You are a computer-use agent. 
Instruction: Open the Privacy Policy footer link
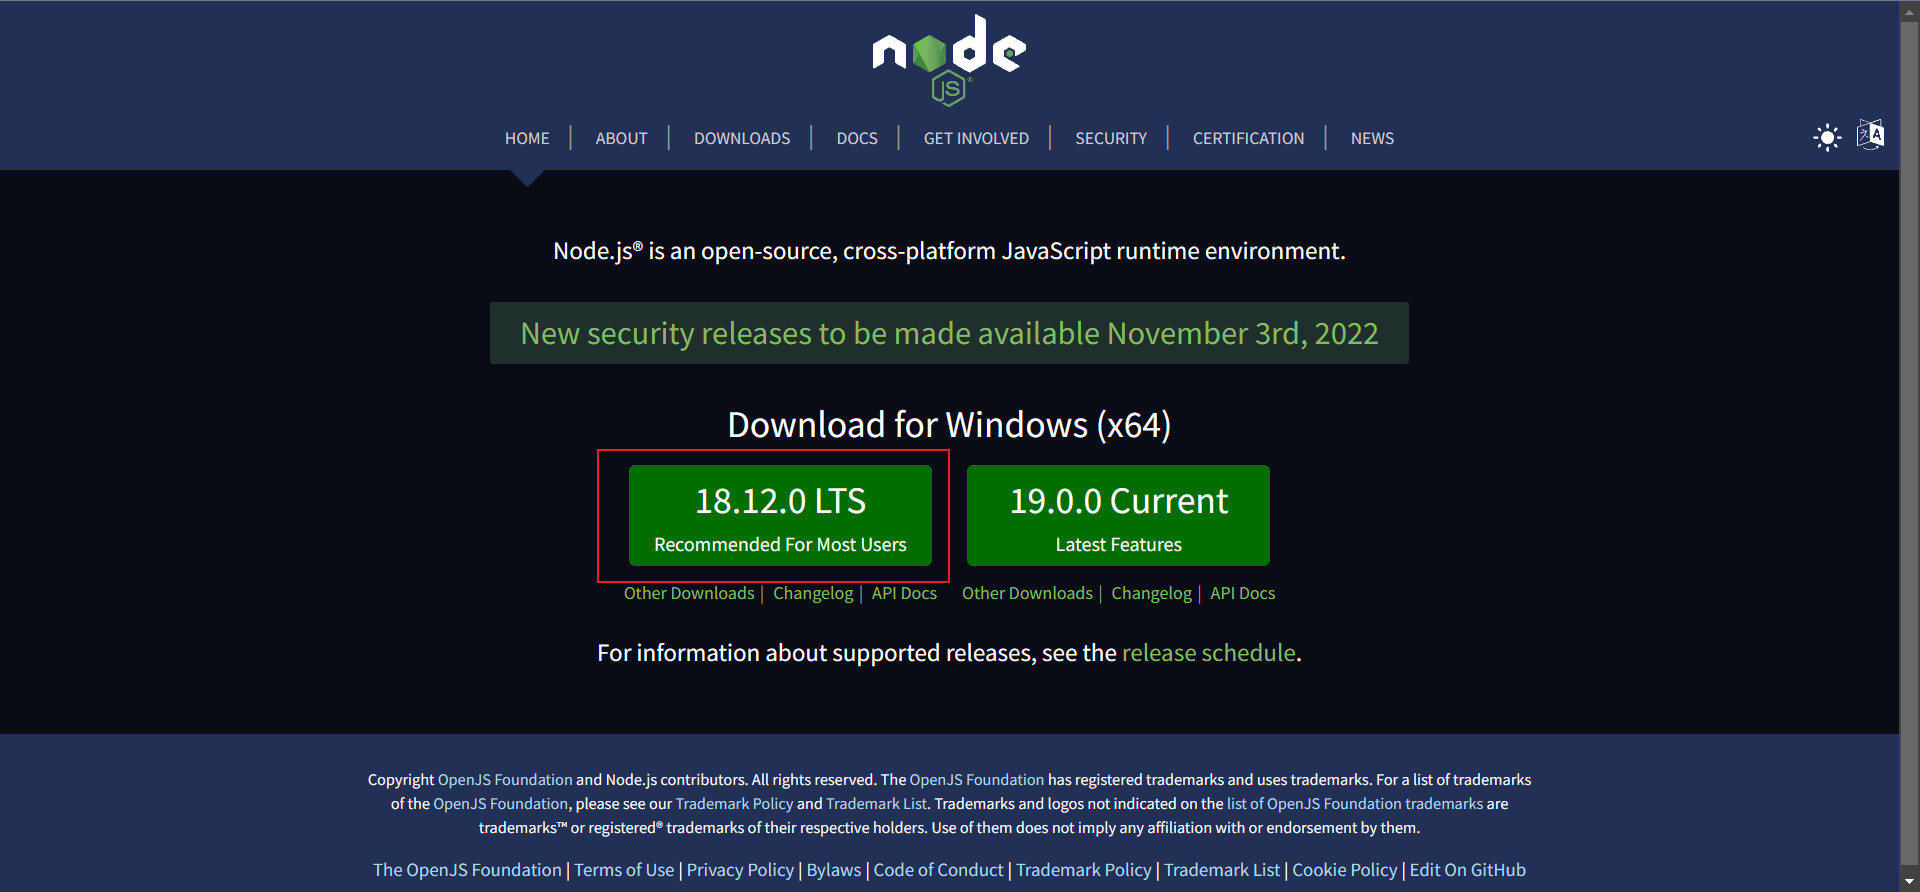coord(740,870)
